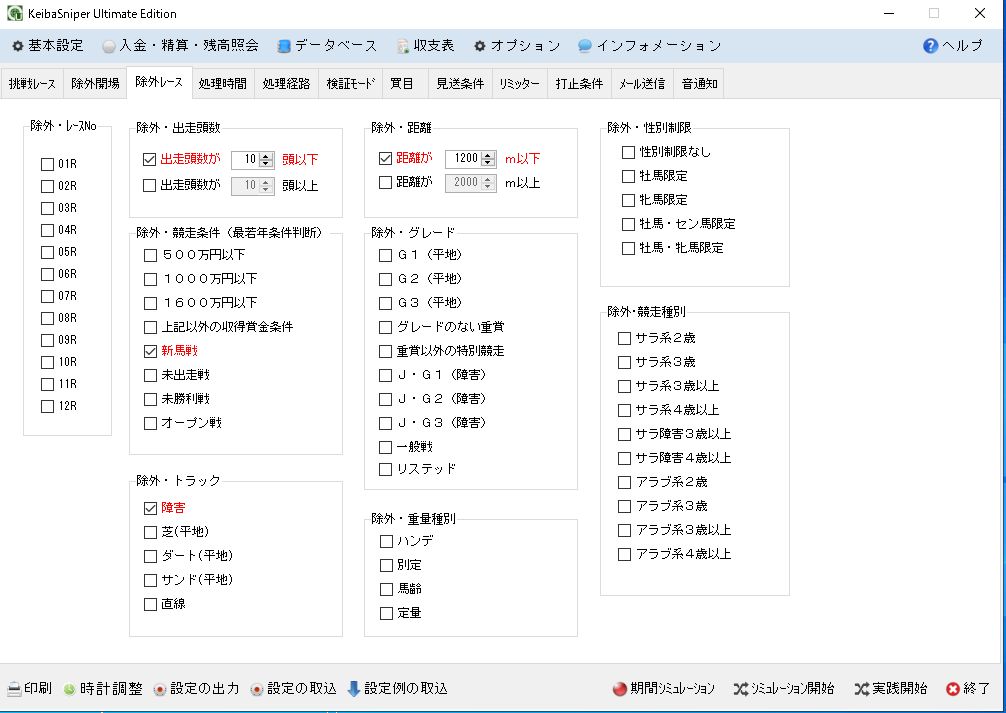Open the 打止条件 tab
Image resolution: width=1006 pixels, height=713 pixels.
tap(579, 83)
